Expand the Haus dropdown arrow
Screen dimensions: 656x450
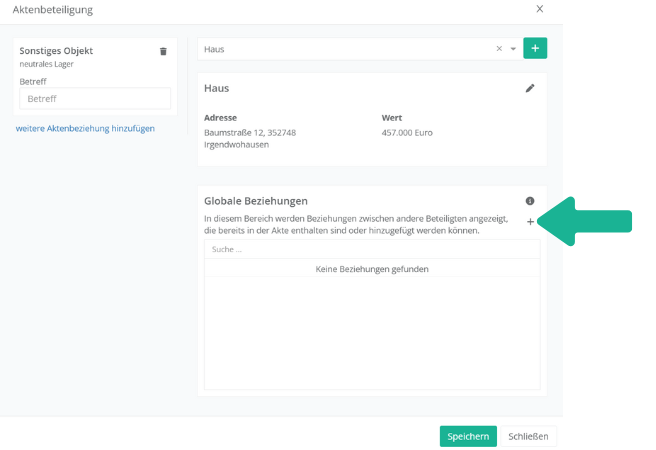pos(513,48)
